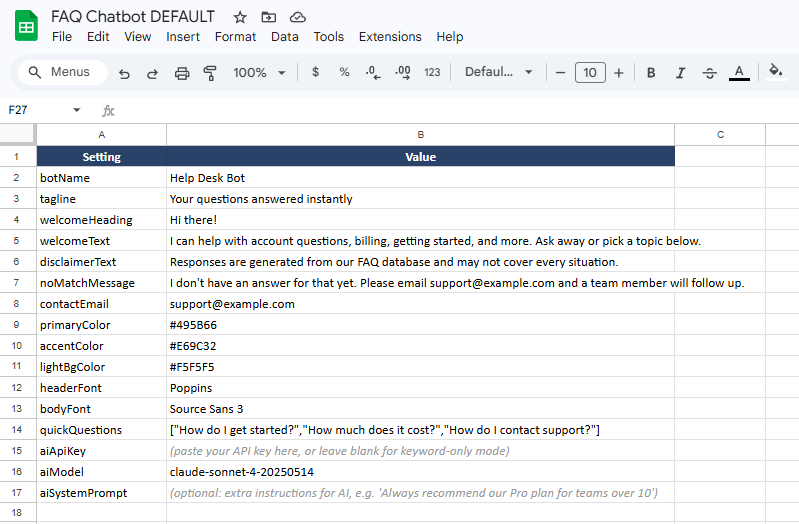Click the move to folder icon

268,17
